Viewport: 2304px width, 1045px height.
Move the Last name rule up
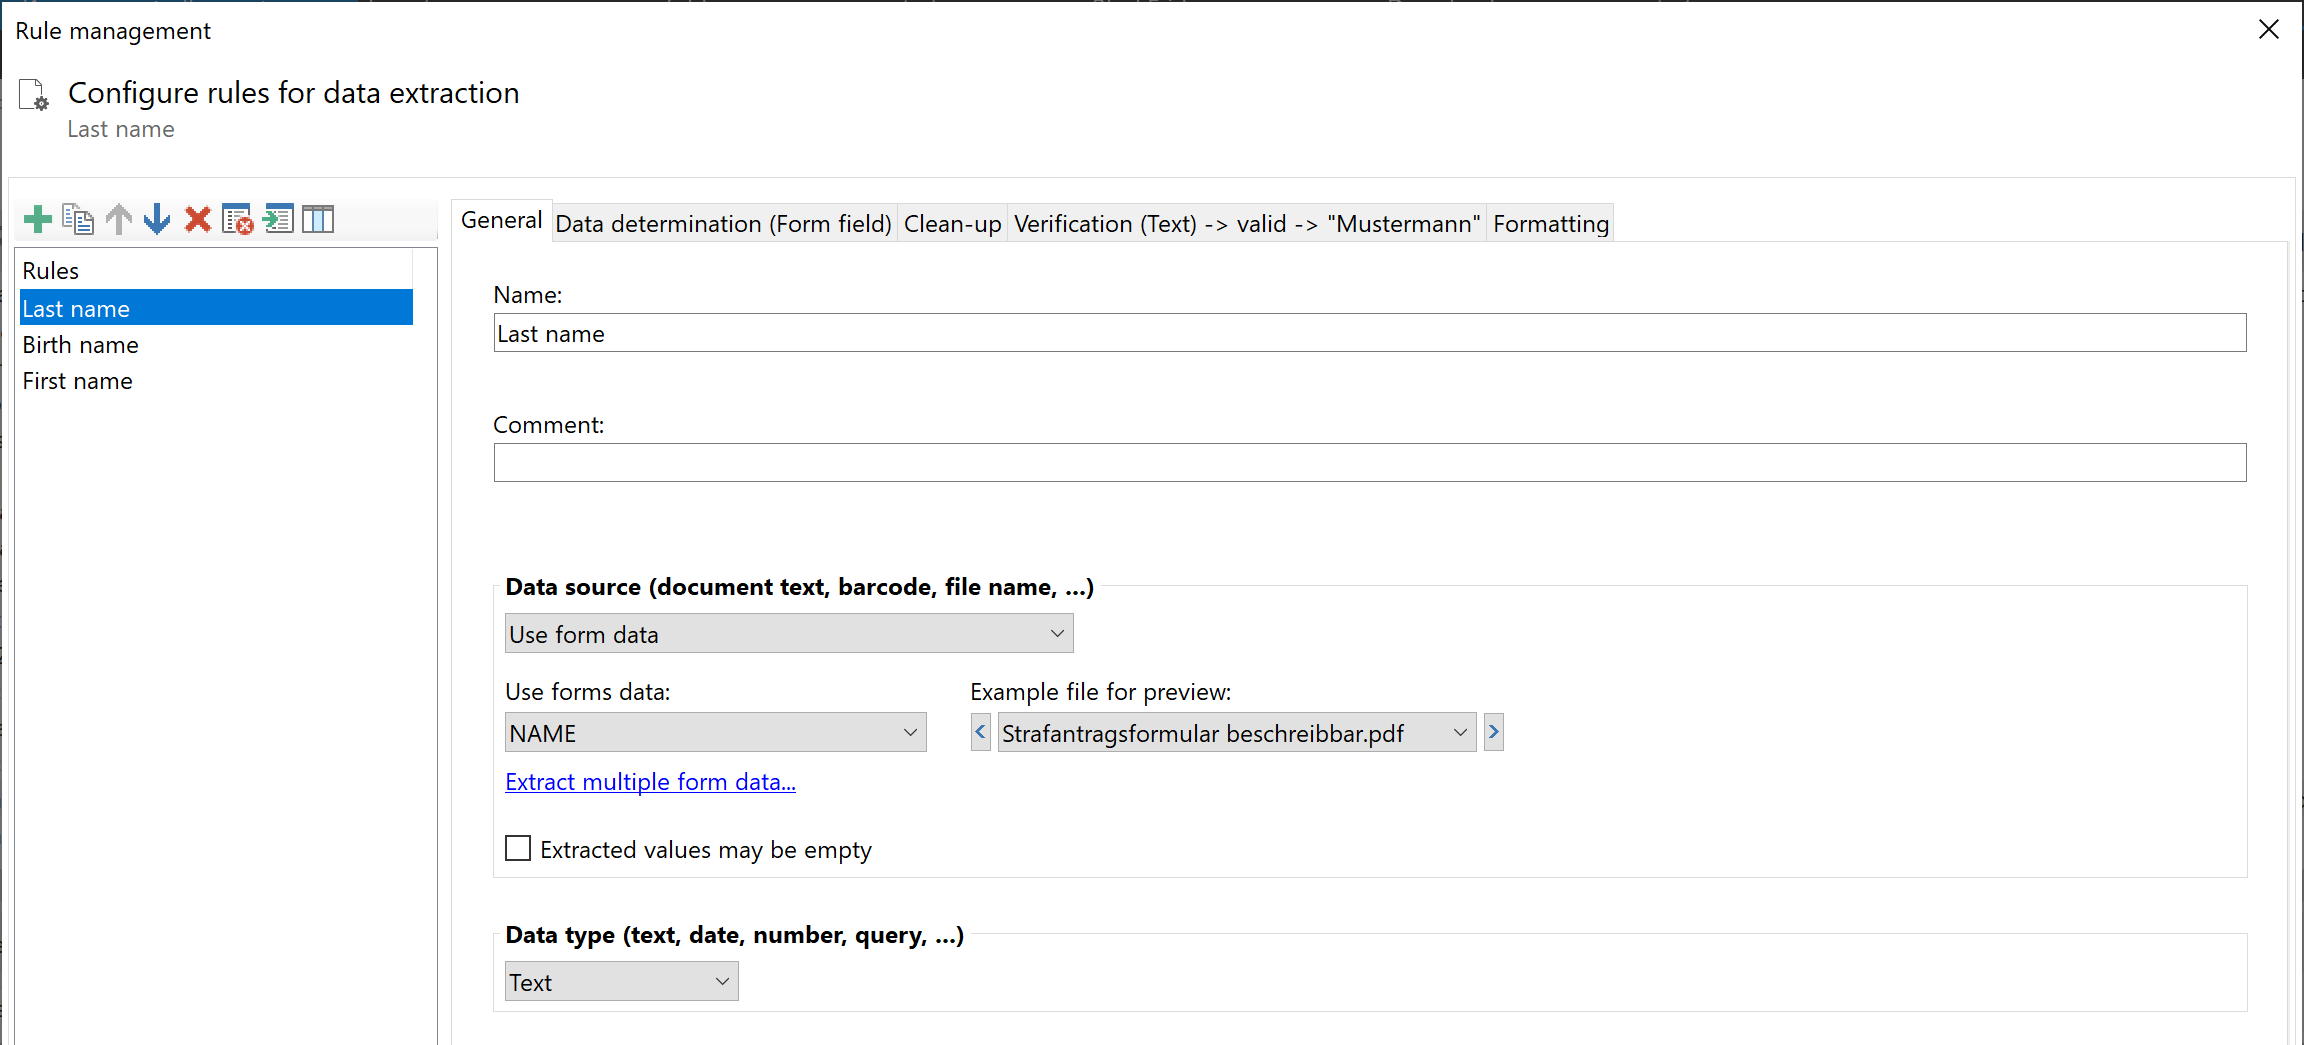(x=117, y=219)
